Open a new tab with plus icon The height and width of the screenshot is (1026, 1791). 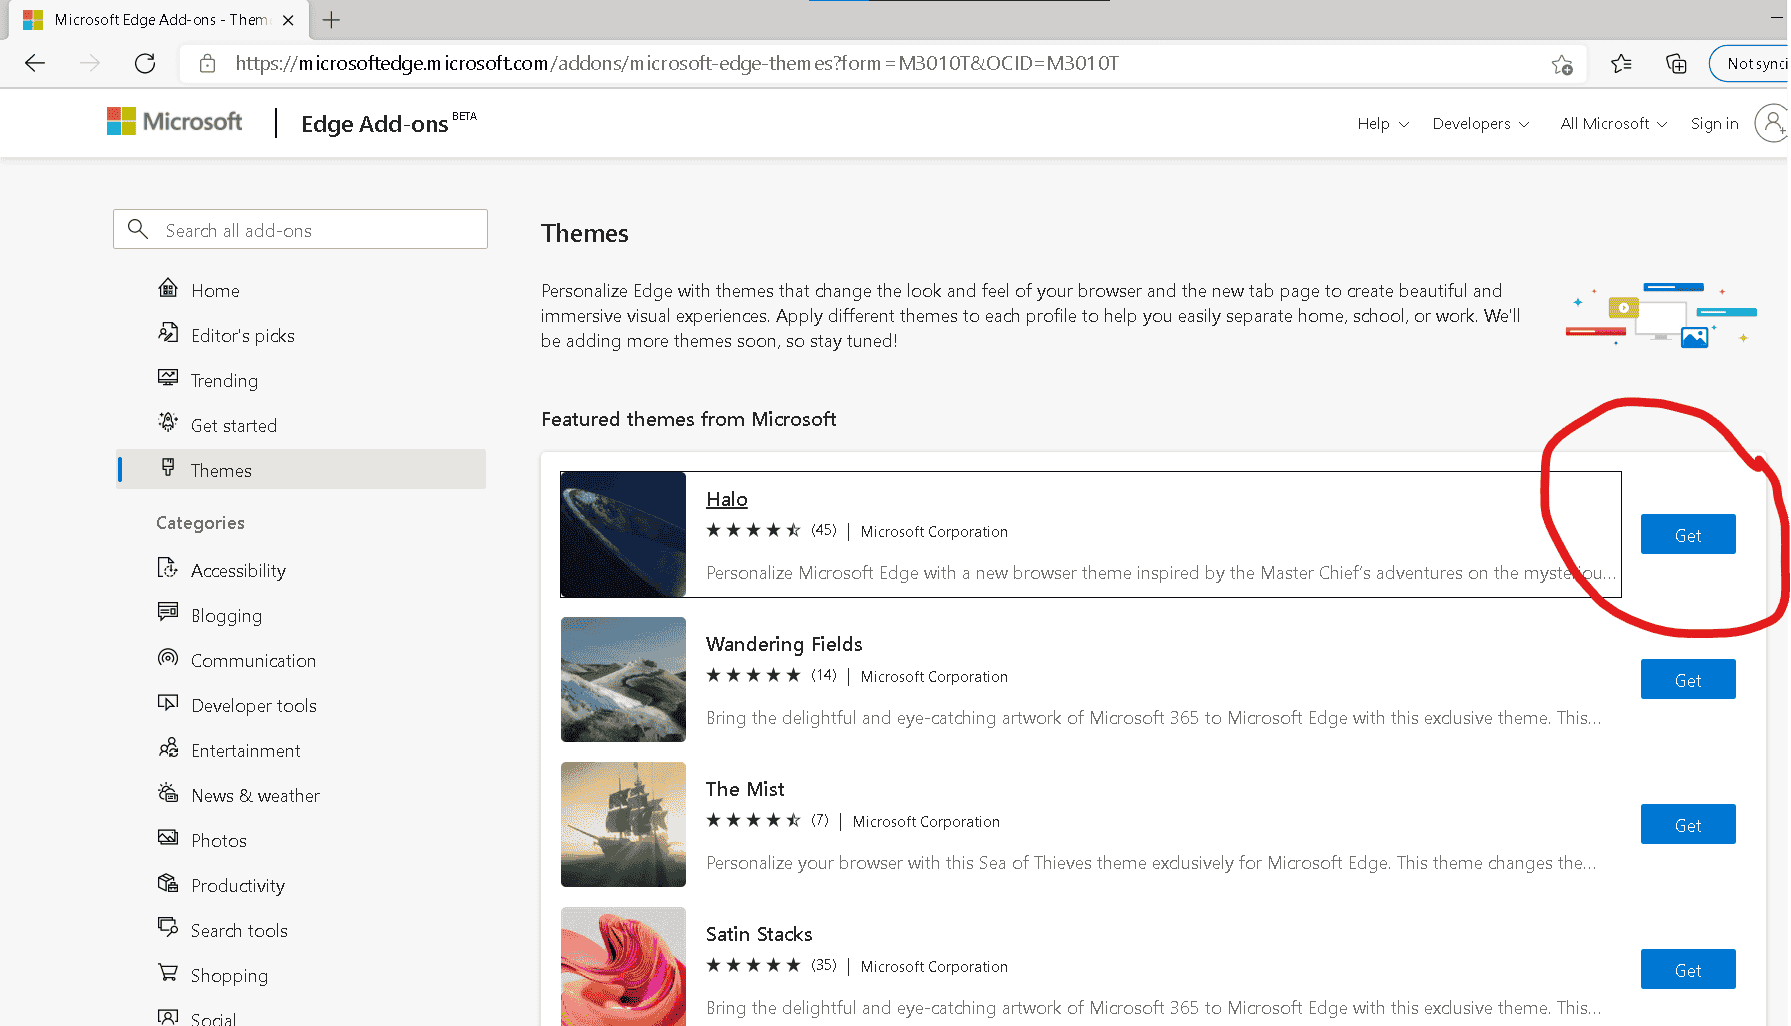(331, 20)
